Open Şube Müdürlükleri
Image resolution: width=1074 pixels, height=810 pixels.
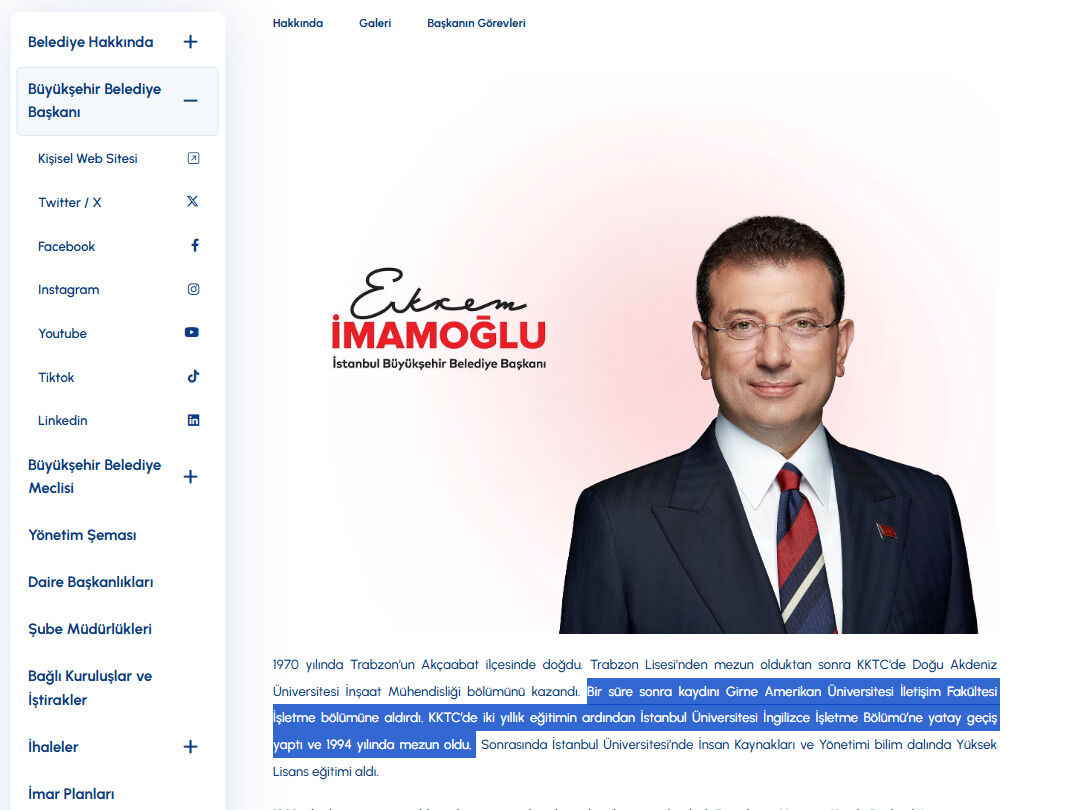click(x=92, y=628)
